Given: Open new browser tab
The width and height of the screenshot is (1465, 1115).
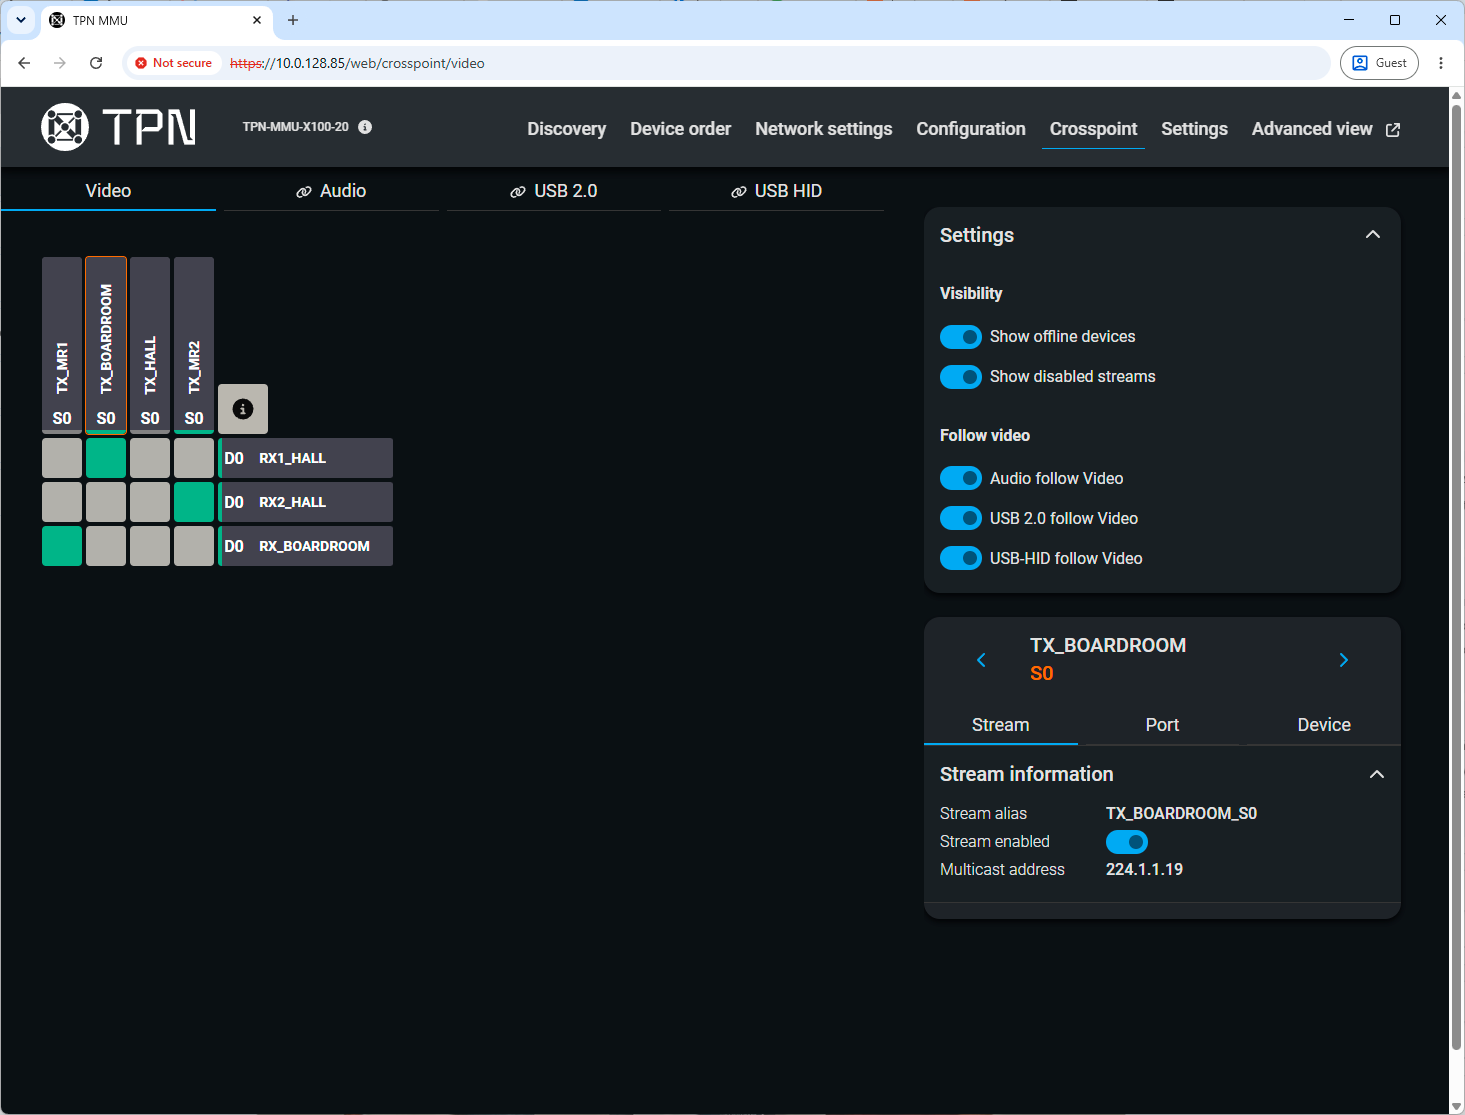Looking at the screenshot, I should click(x=293, y=20).
